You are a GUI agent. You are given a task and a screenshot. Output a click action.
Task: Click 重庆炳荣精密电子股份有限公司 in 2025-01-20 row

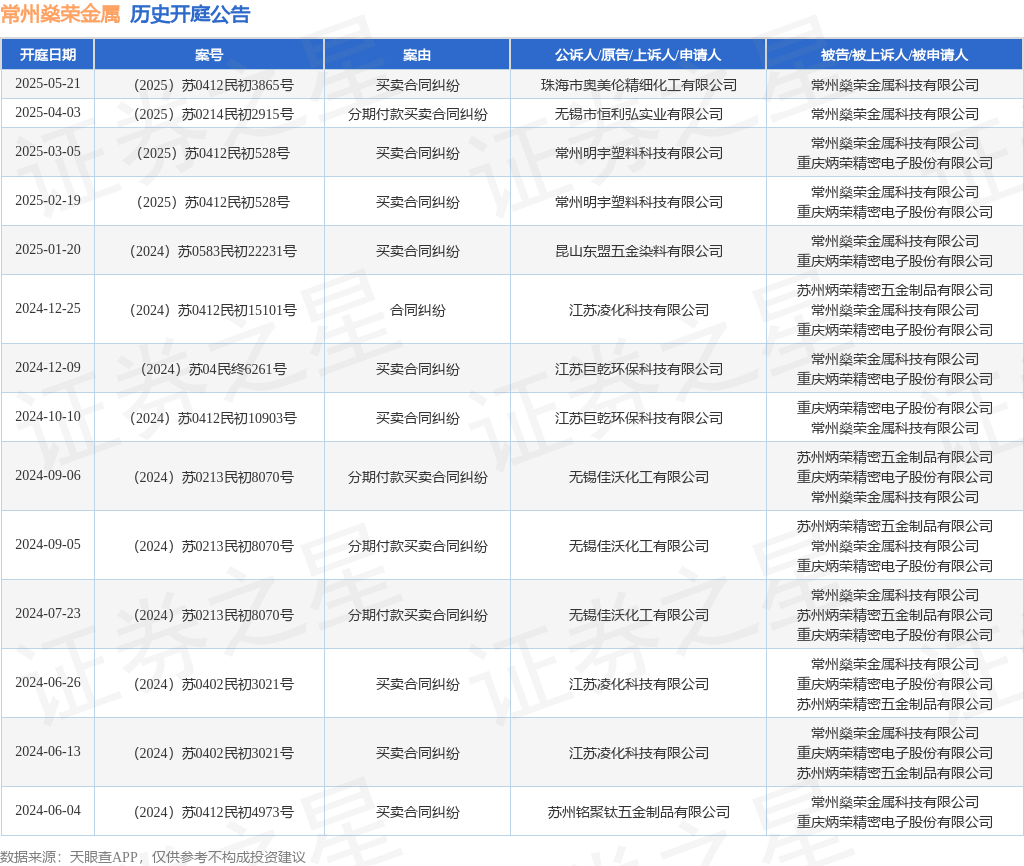[x=895, y=261]
